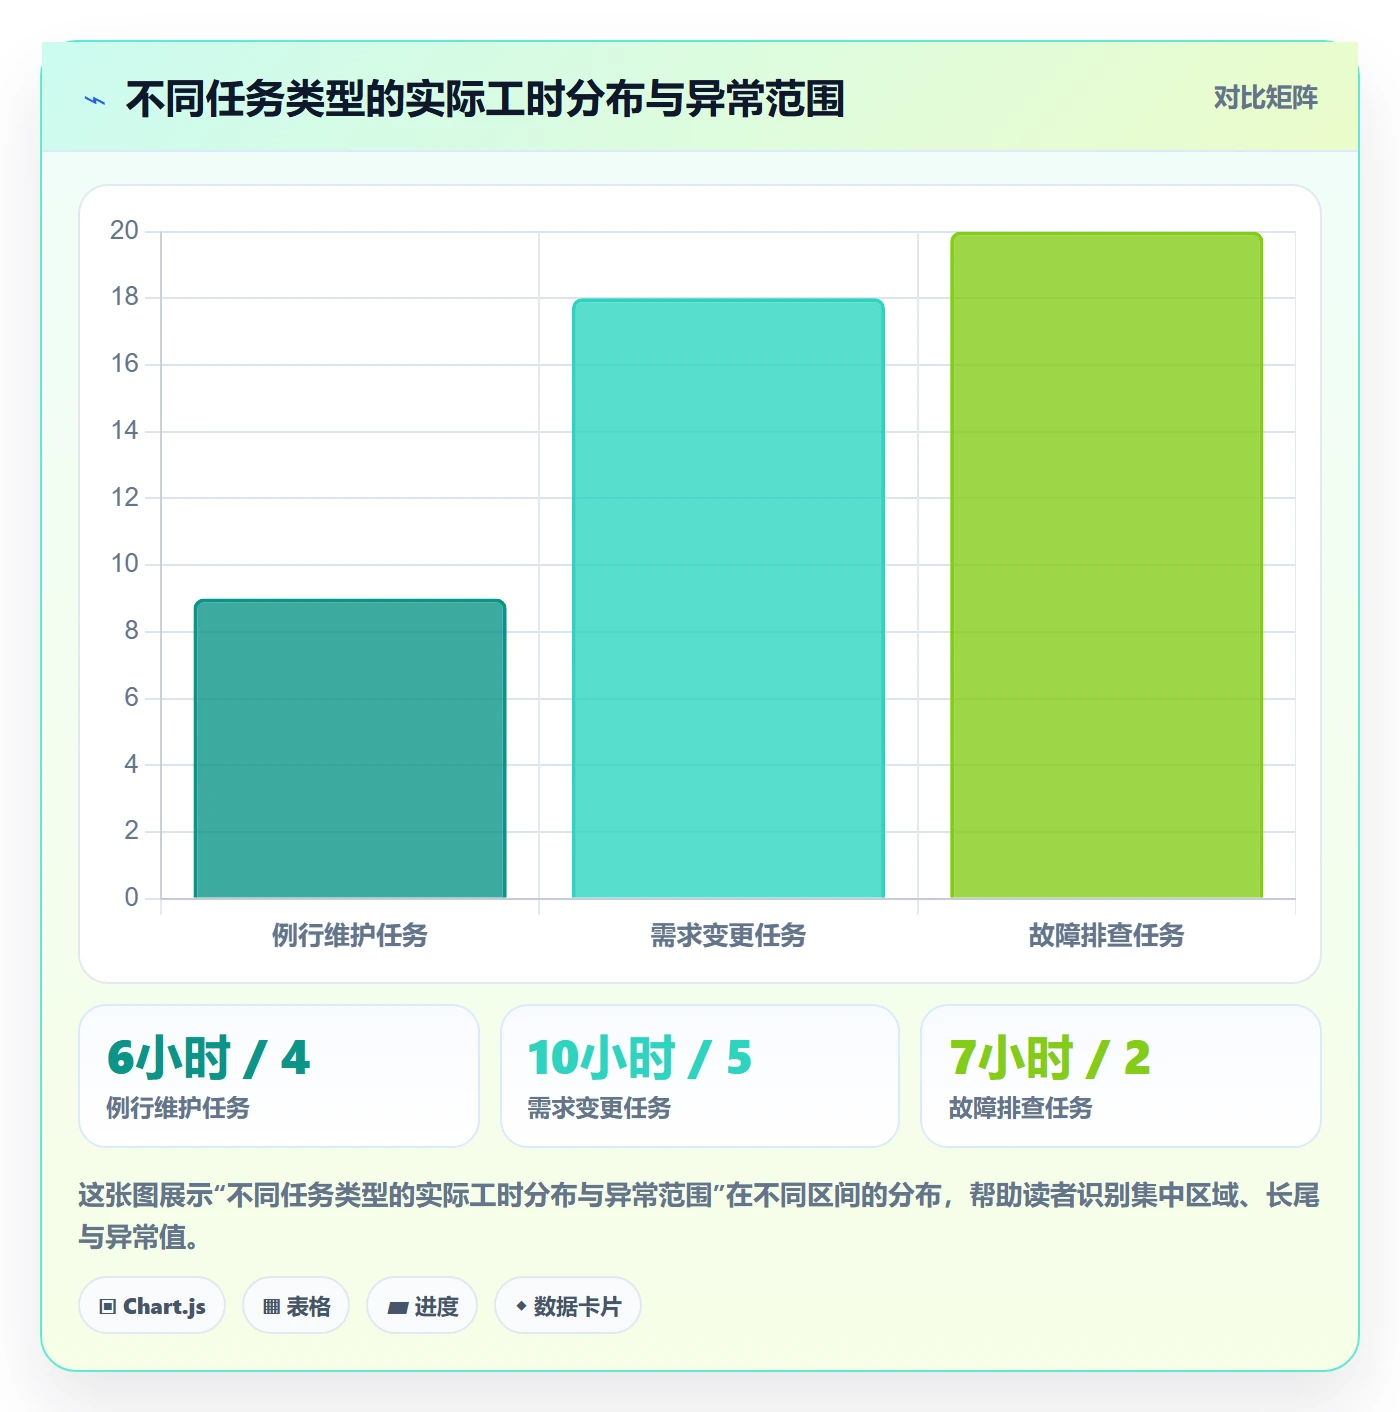
Task: Click the y-axis value 10
Action: [x=124, y=564]
